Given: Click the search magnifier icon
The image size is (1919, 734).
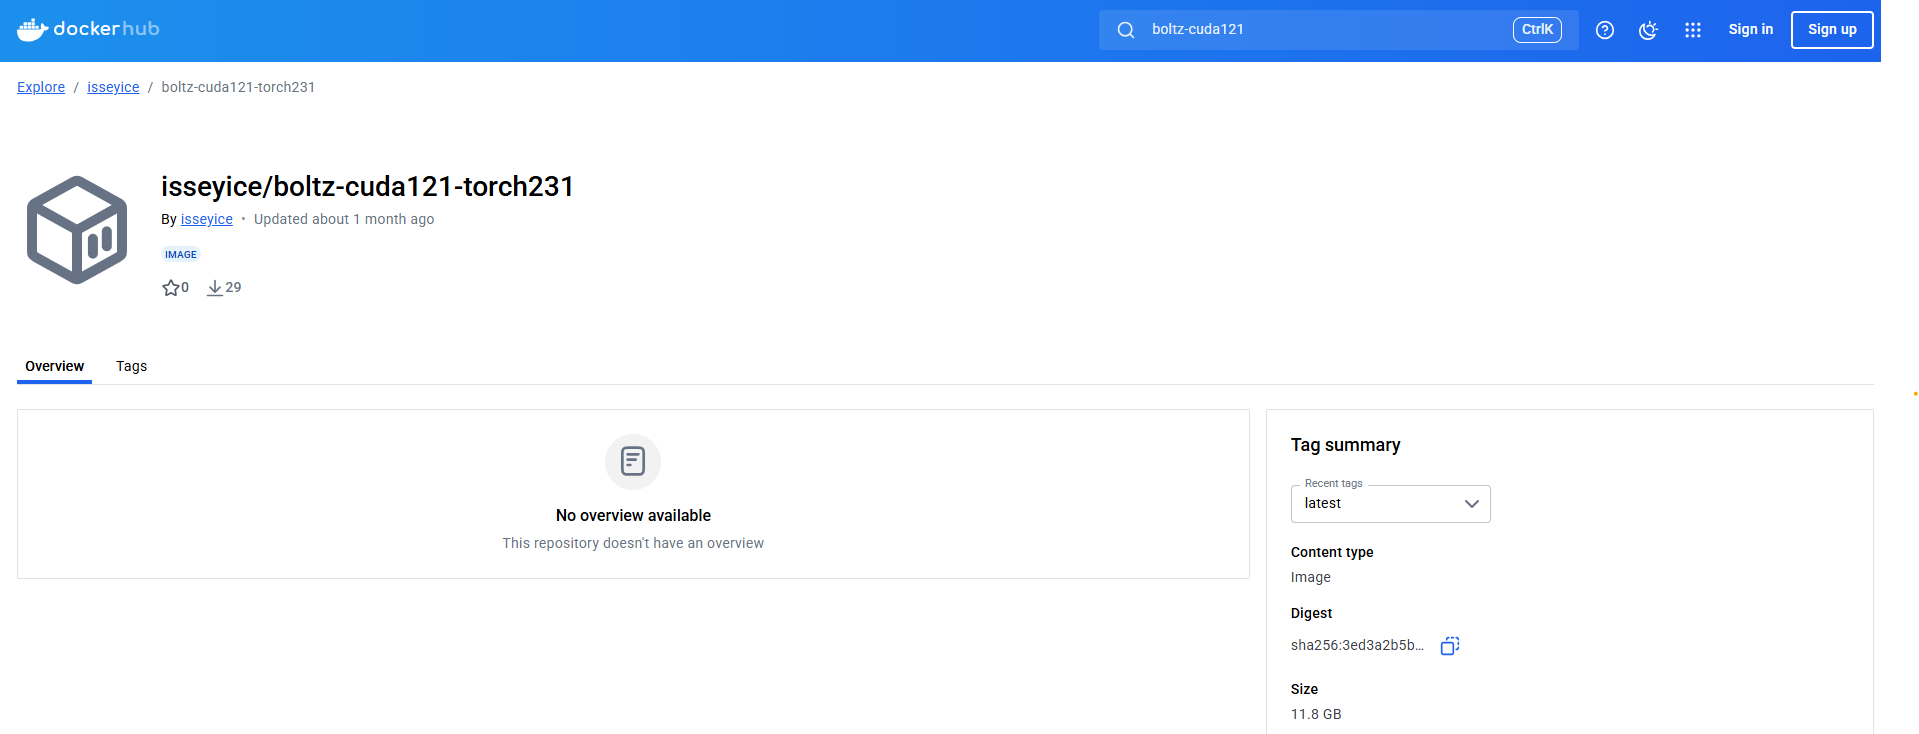Looking at the screenshot, I should tap(1126, 30).
